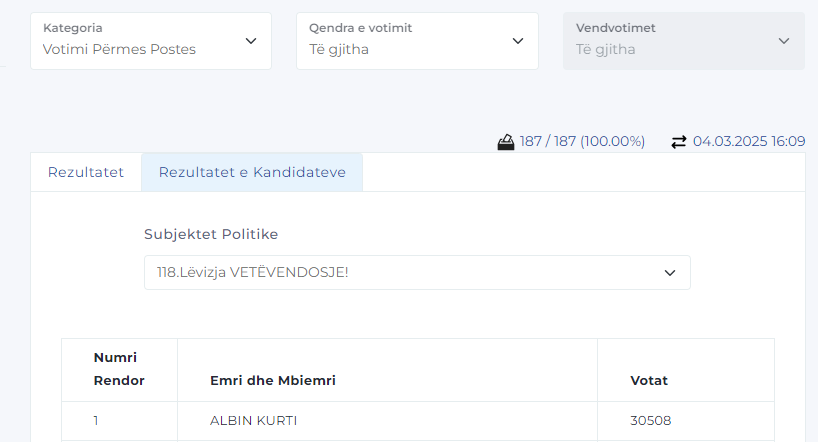The image size is (818, 442).
Task: Click the ballot box icon
Action: pyautogui.click(x=506, y=142)
